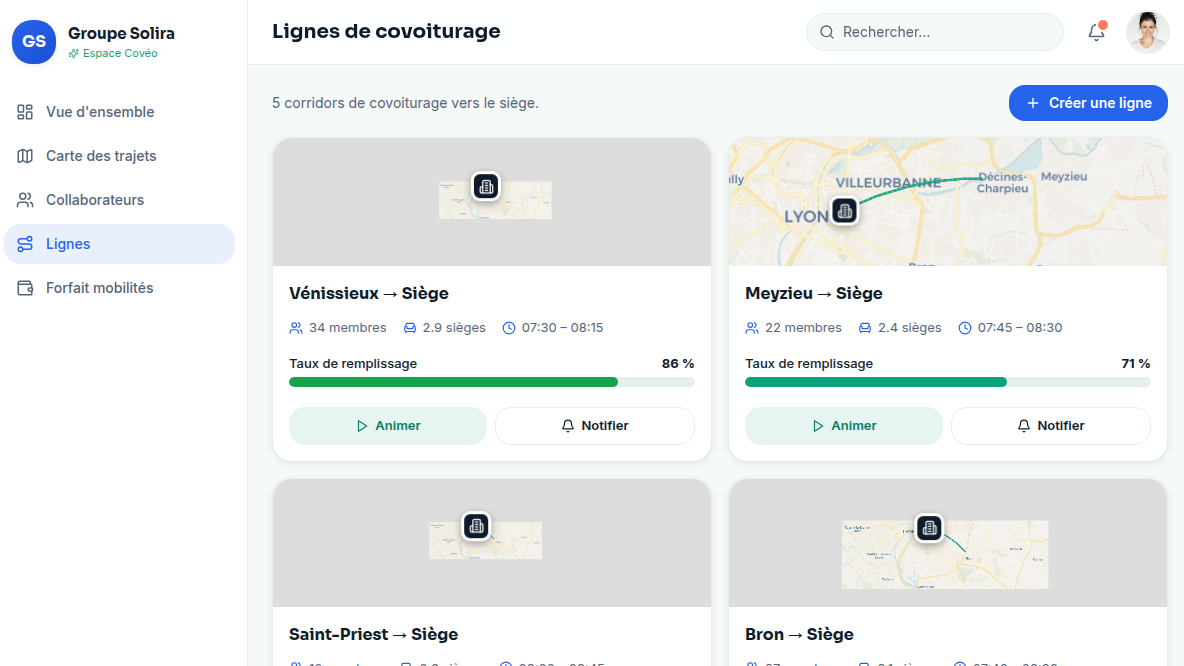Animate the Vénissieux → Siège line
This screenshot has height=666, width=1184.
(388, 426)
